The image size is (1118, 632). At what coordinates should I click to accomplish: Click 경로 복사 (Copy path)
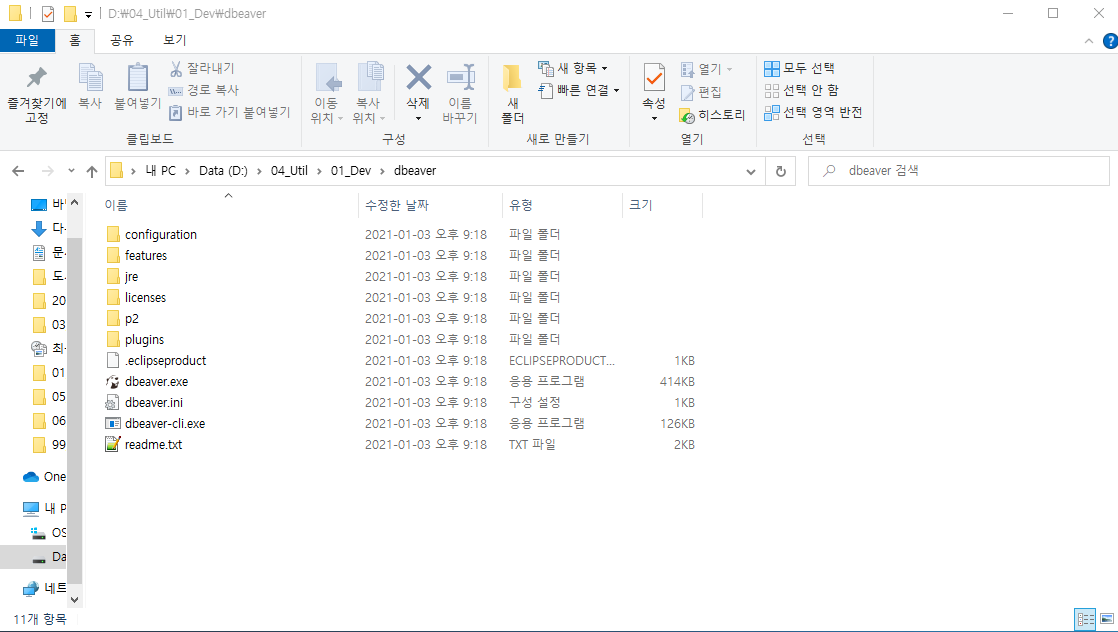click(204, 91)
